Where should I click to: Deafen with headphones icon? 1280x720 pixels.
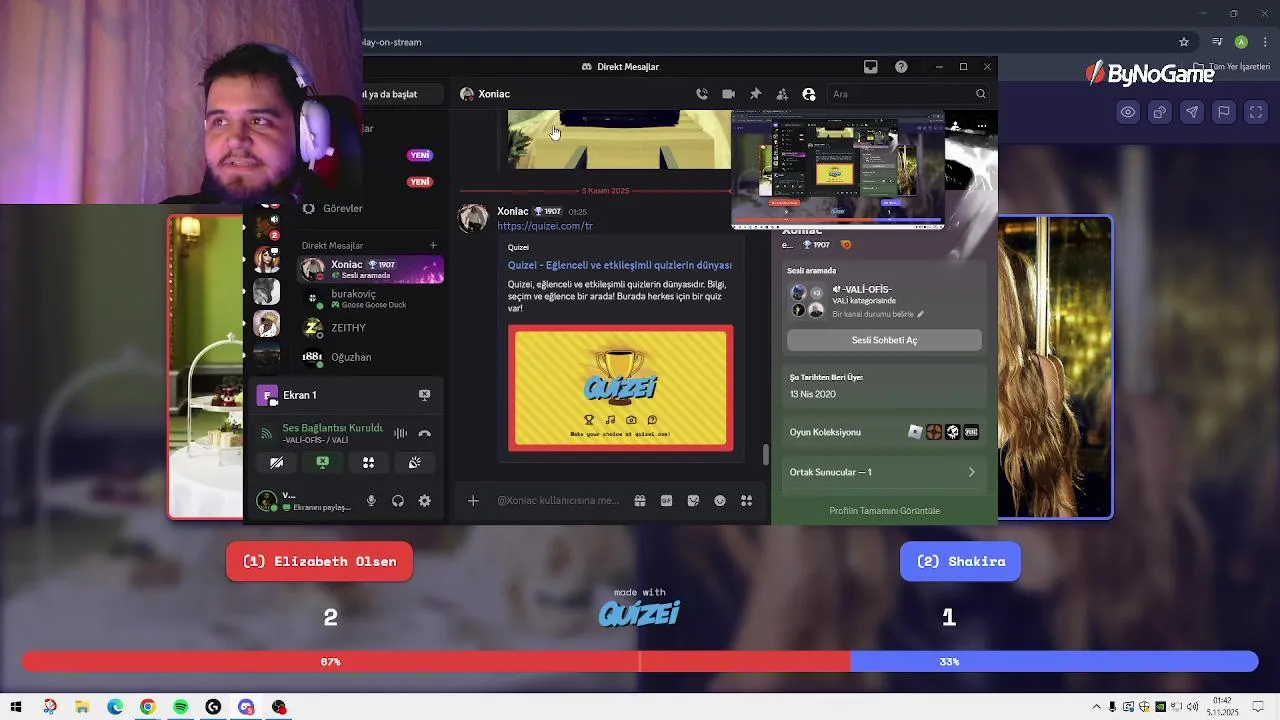point(398,501)
